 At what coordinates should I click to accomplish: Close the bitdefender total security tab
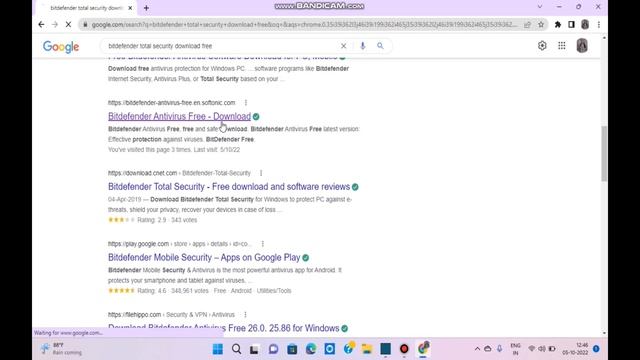(130, 8)
